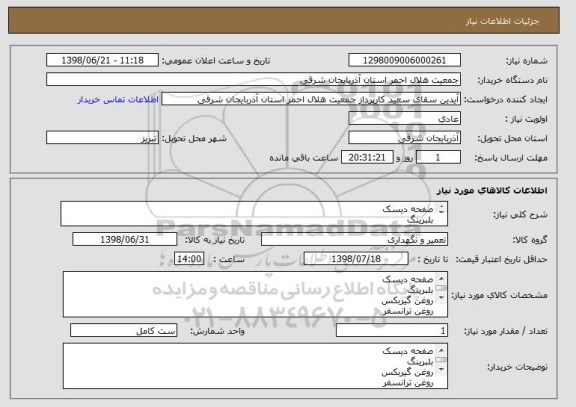
Task: Click the header title جزئیات اطلاعات نیاز
Action: (x=502, y=21)
